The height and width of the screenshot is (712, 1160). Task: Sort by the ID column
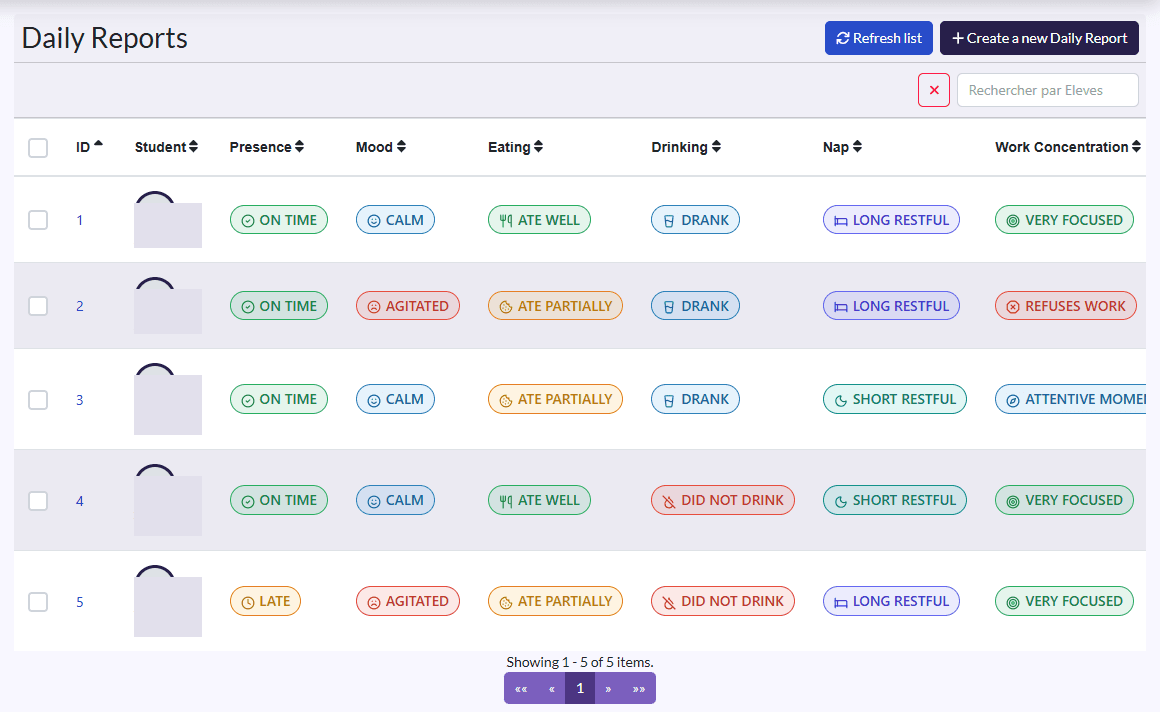click(x=89, y=147)
